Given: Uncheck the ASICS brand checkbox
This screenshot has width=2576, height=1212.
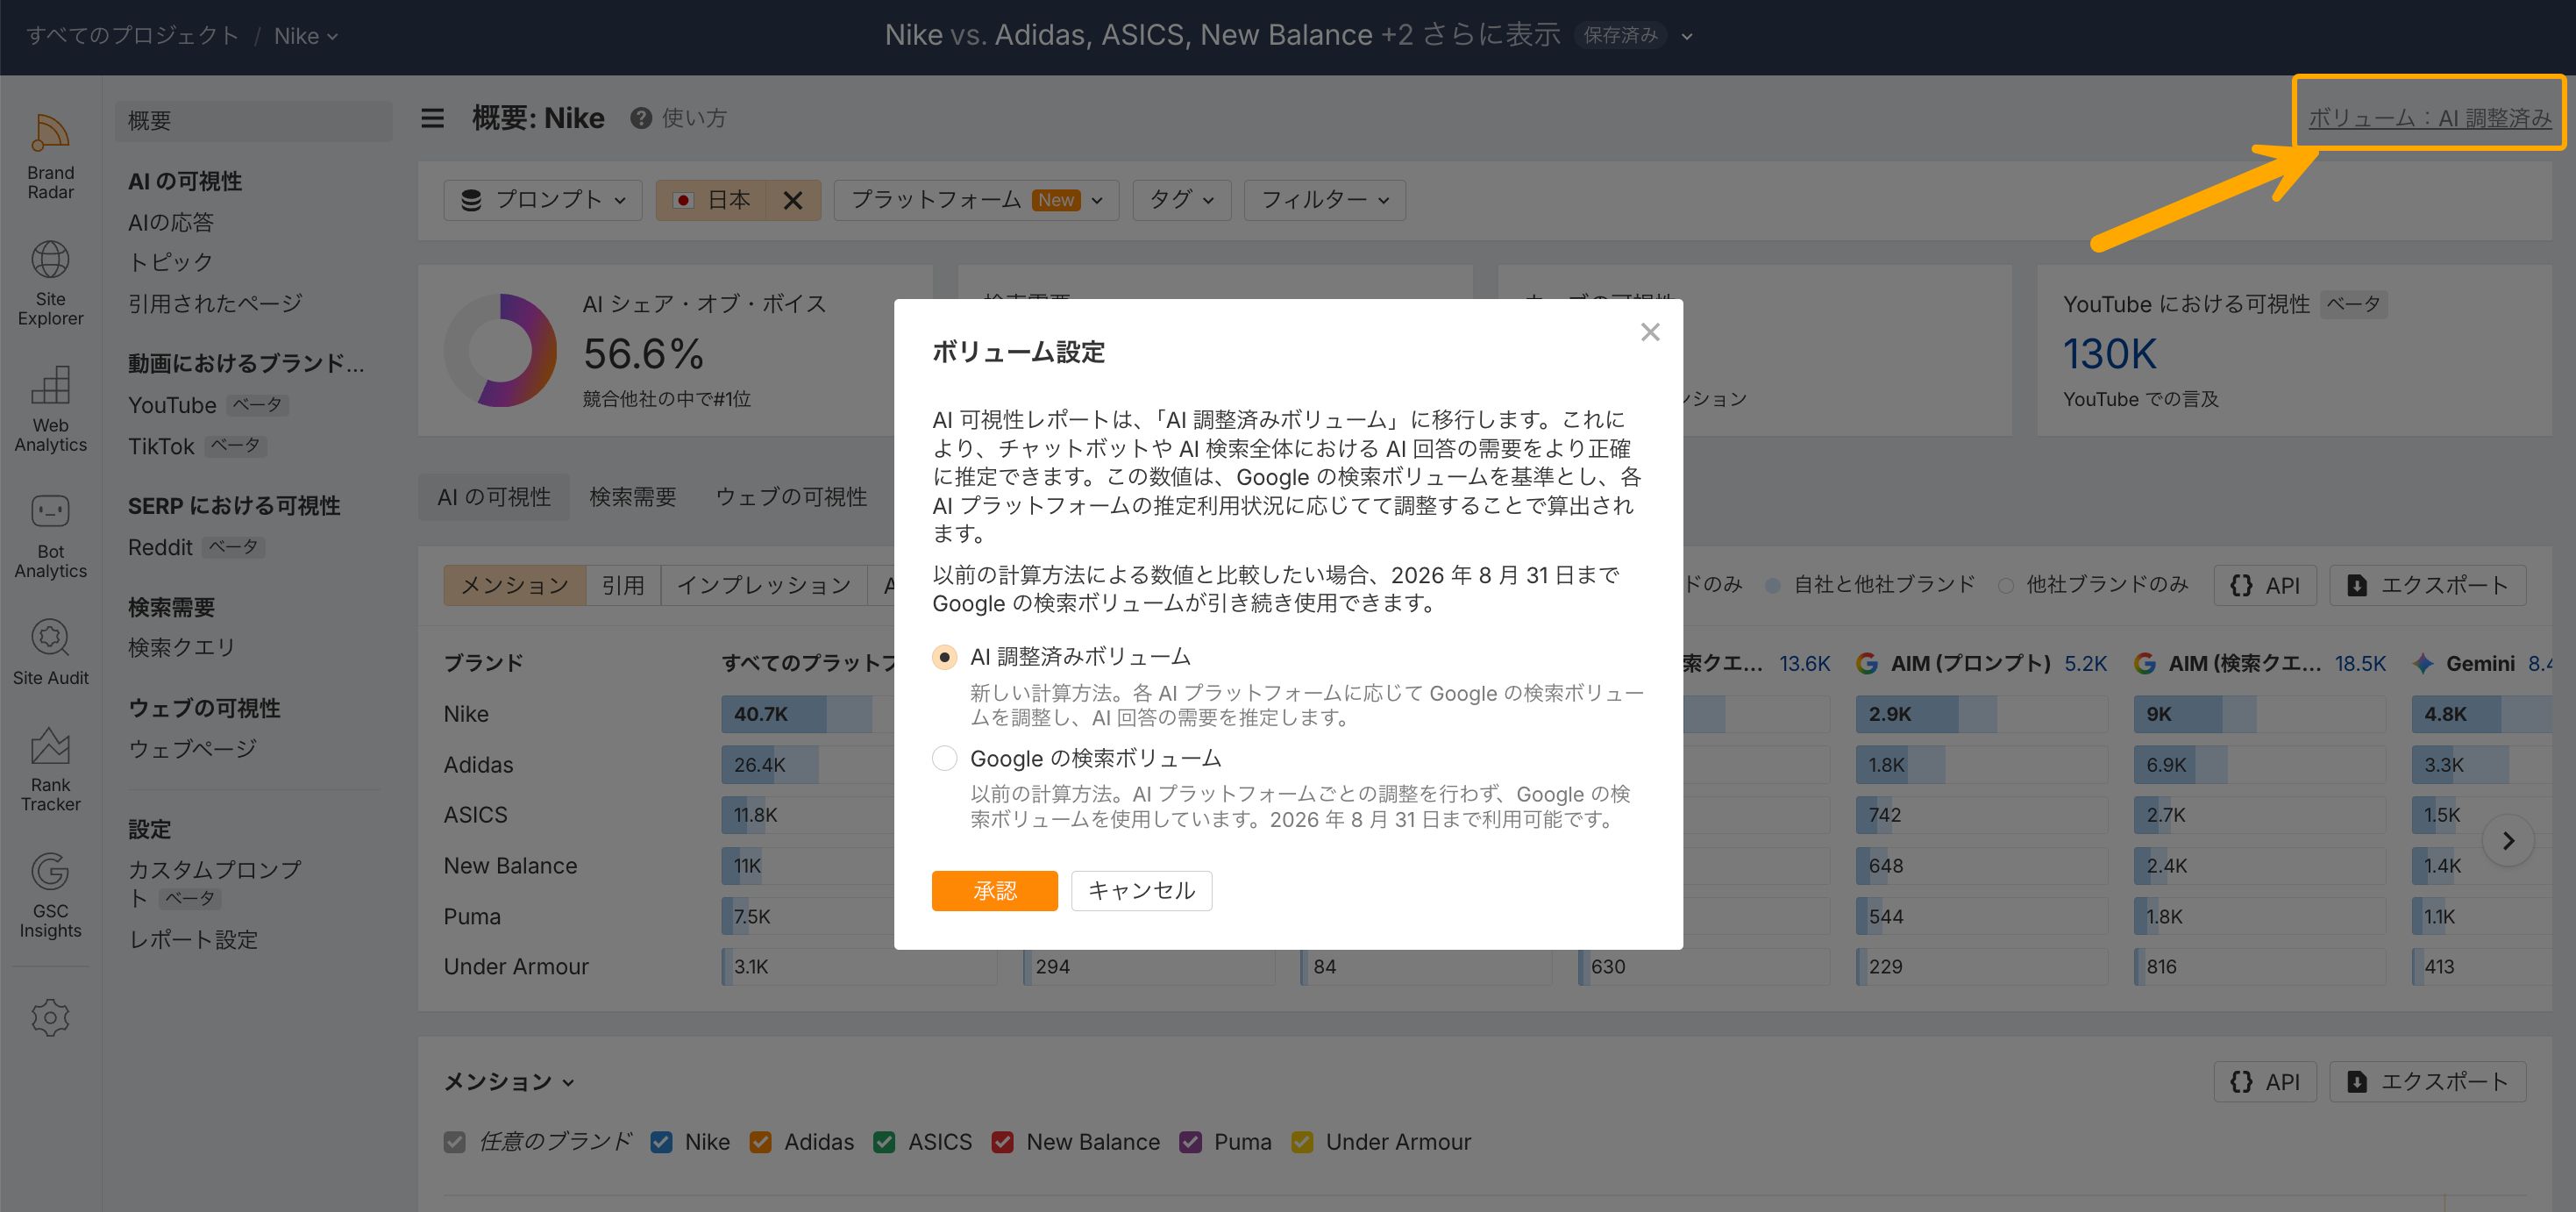Looking at the screenshot, I should click(884, 1142).
